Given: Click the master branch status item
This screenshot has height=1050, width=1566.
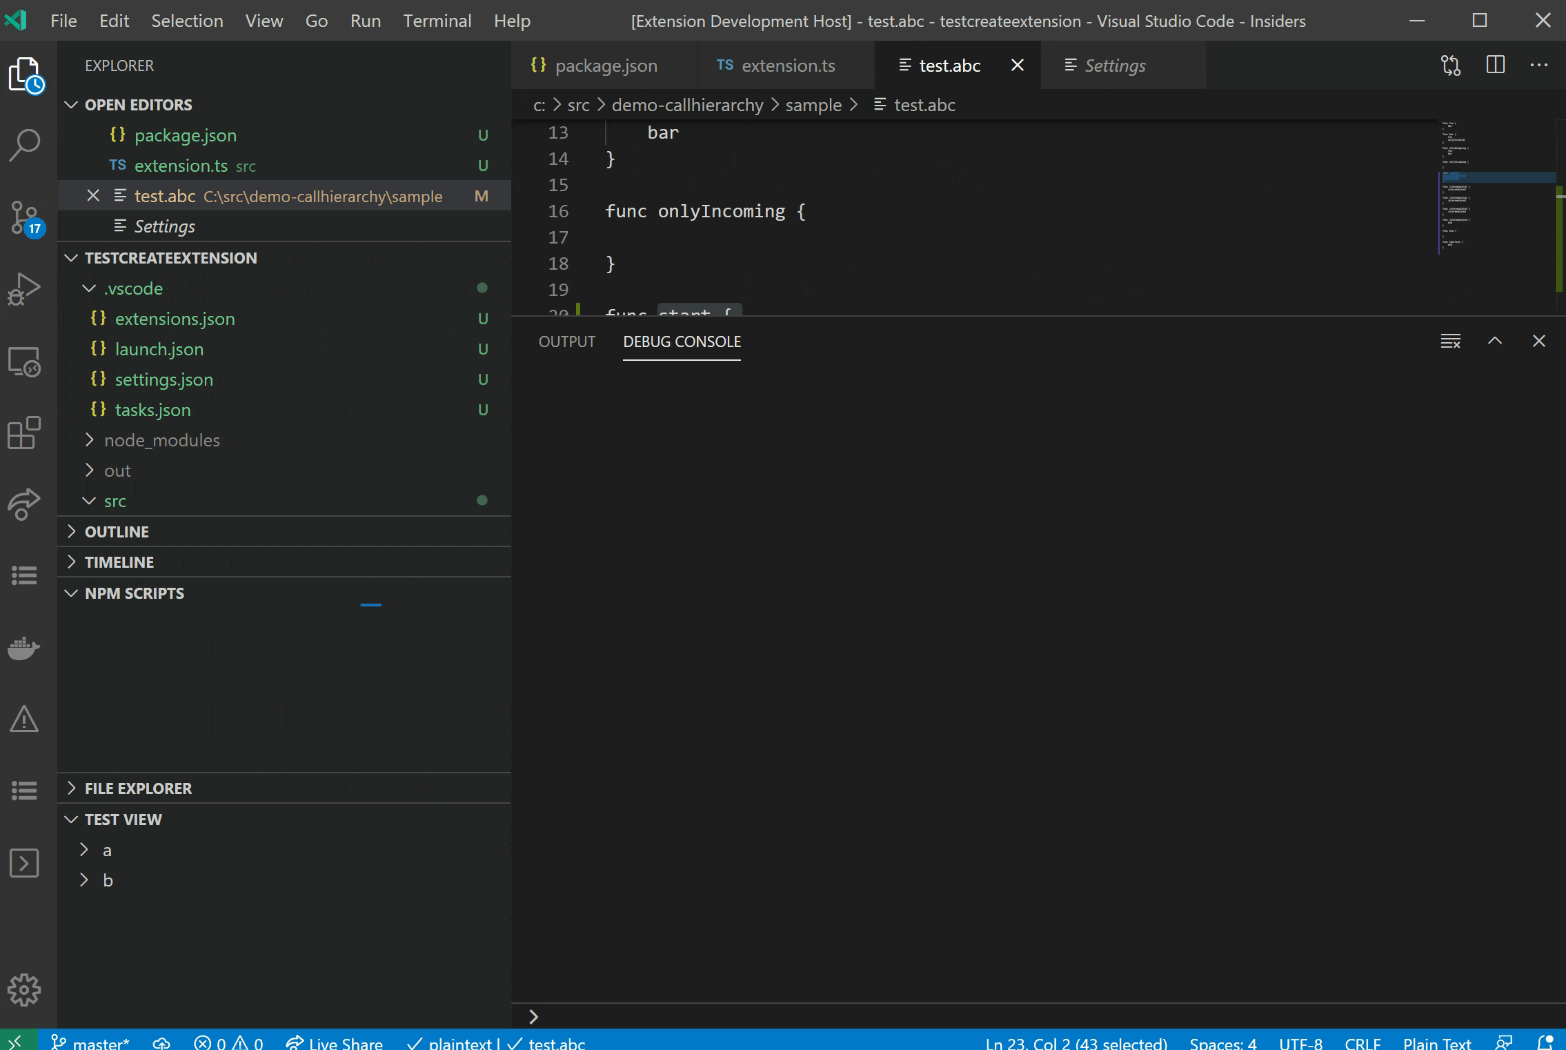Looking at the screenshot, I should pyautogui.click(x=90, y=1042).
